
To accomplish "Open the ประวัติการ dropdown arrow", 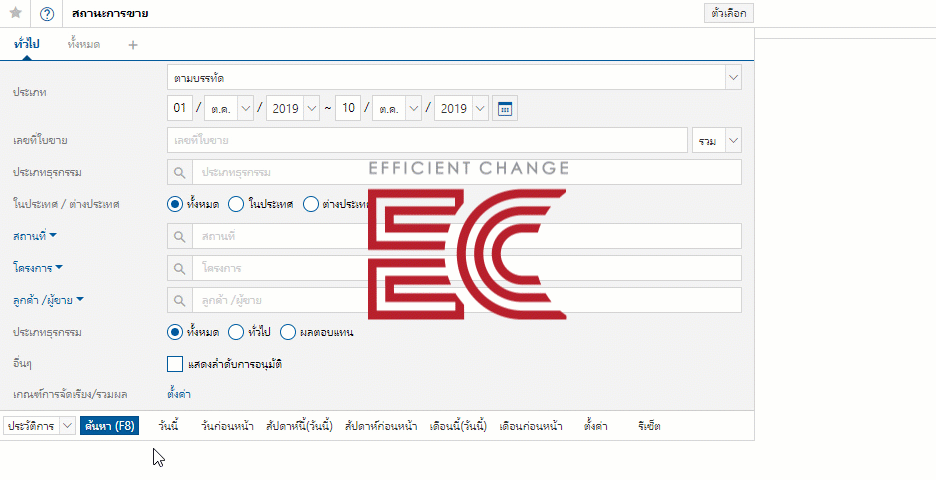I will tap(67, 426).
